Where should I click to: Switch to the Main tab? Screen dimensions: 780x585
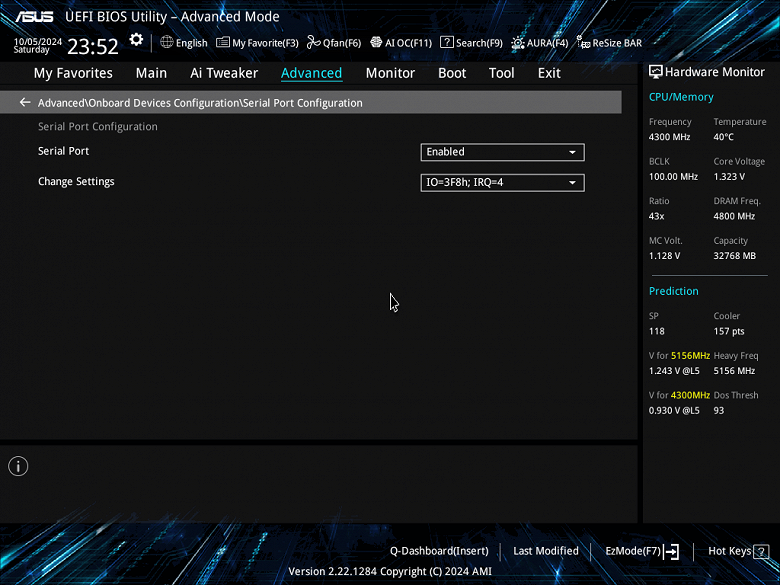(x=151, y=73)
